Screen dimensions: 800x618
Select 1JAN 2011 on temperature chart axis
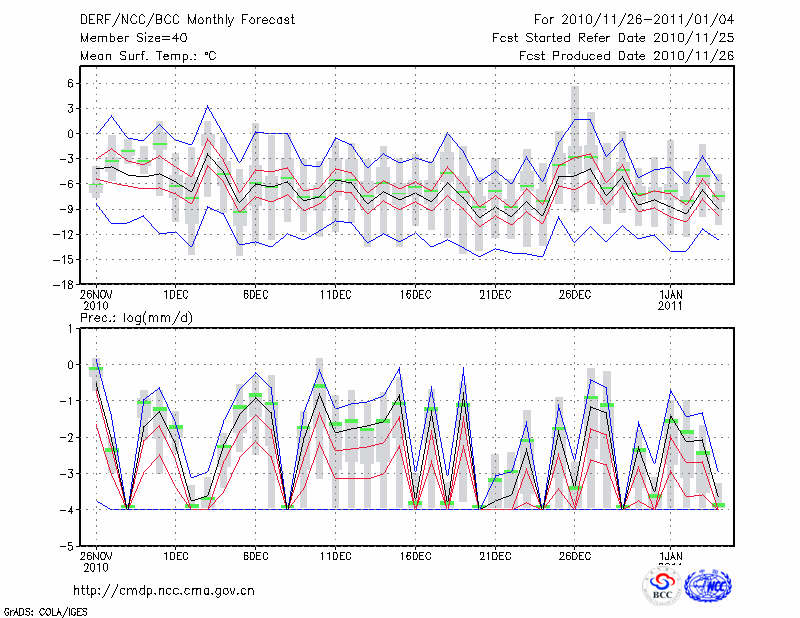[x=670, y=299]
